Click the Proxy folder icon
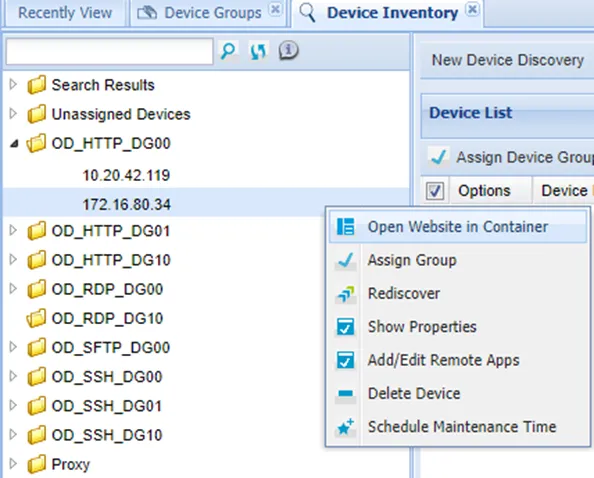Screen dimensions: 594x478 [x=37, y=464]
